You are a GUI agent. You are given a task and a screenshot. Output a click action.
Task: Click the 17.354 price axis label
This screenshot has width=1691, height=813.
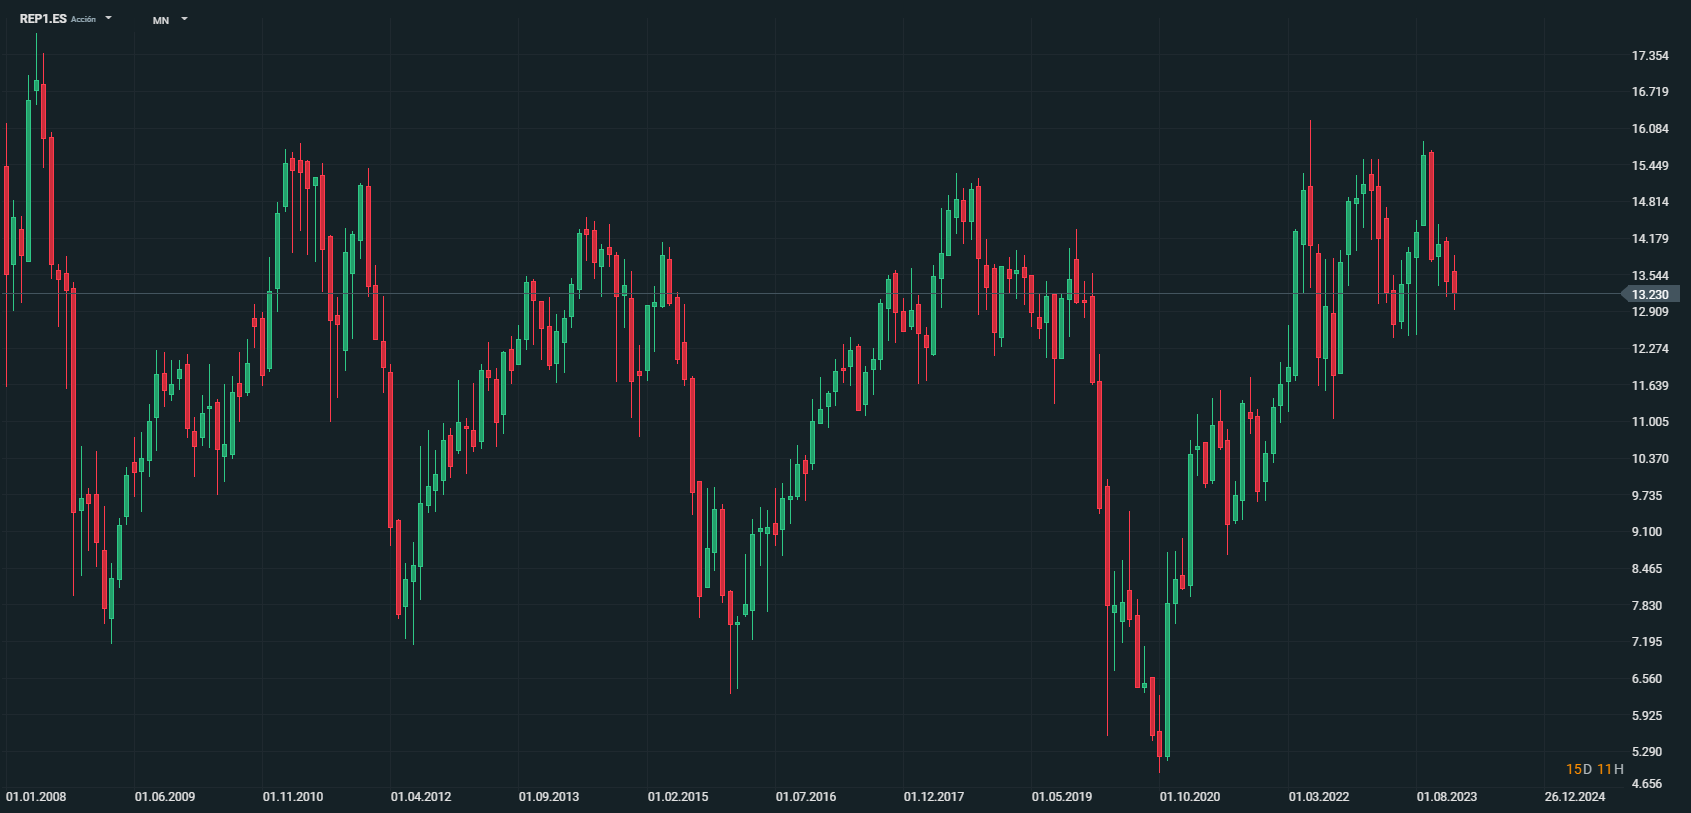1650,56
